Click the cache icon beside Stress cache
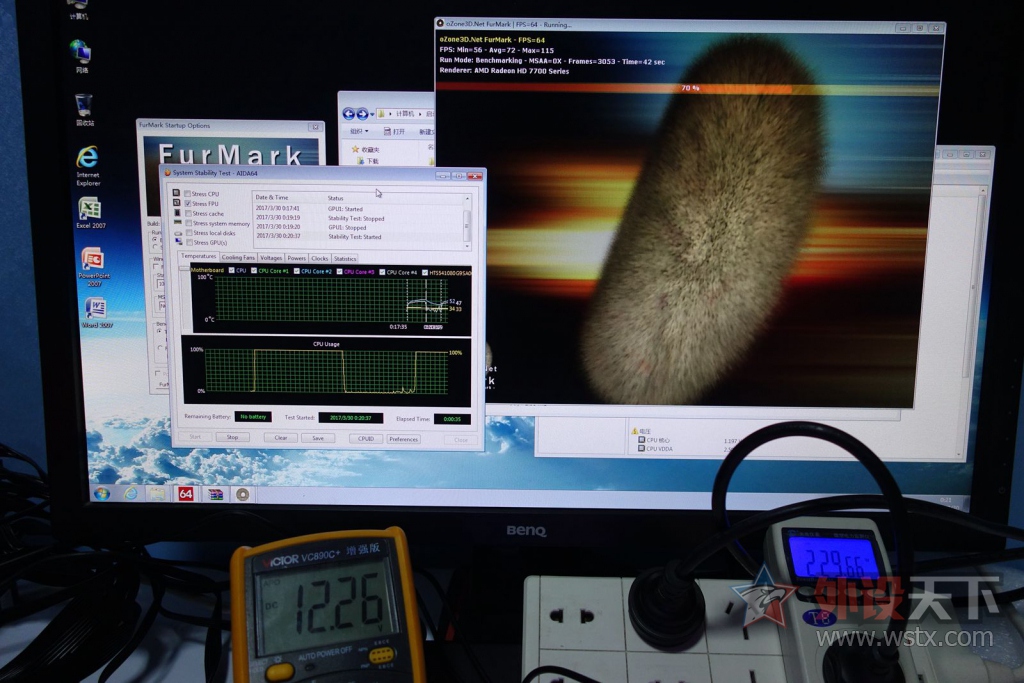 [177, 213]
